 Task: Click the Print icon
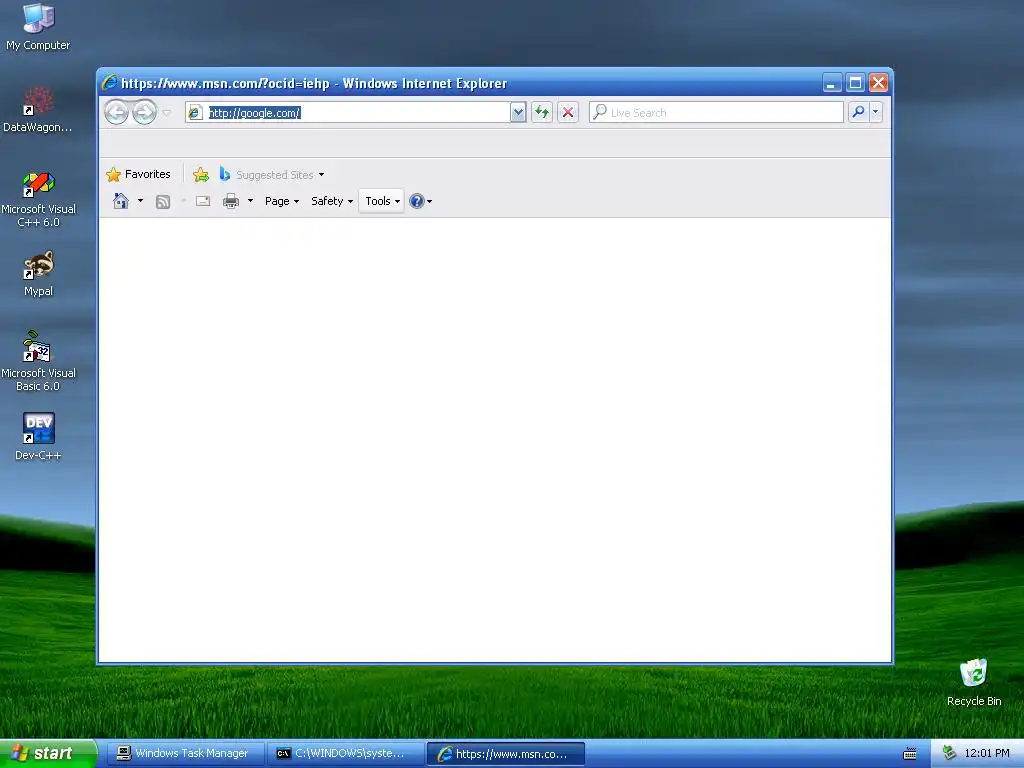point(231,201)
